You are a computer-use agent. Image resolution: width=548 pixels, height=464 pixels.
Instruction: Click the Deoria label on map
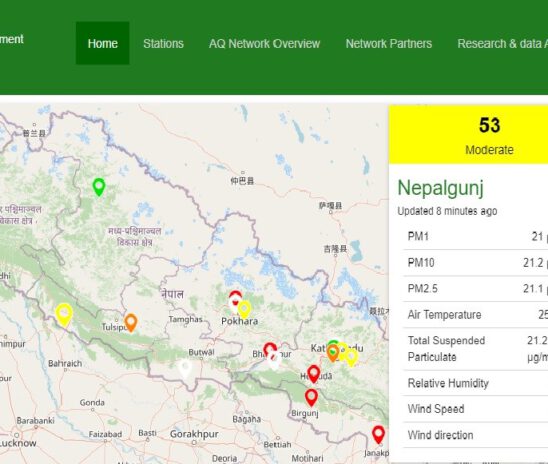tap(224, 458)
